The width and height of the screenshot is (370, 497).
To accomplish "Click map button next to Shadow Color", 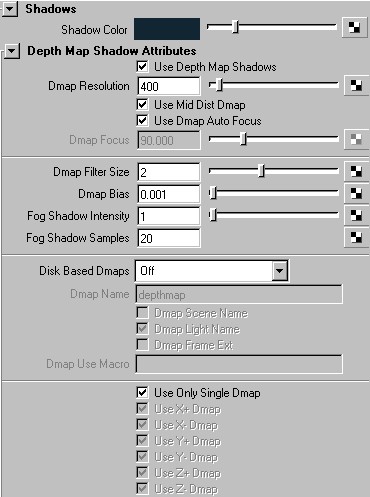I will coord(354,27).
